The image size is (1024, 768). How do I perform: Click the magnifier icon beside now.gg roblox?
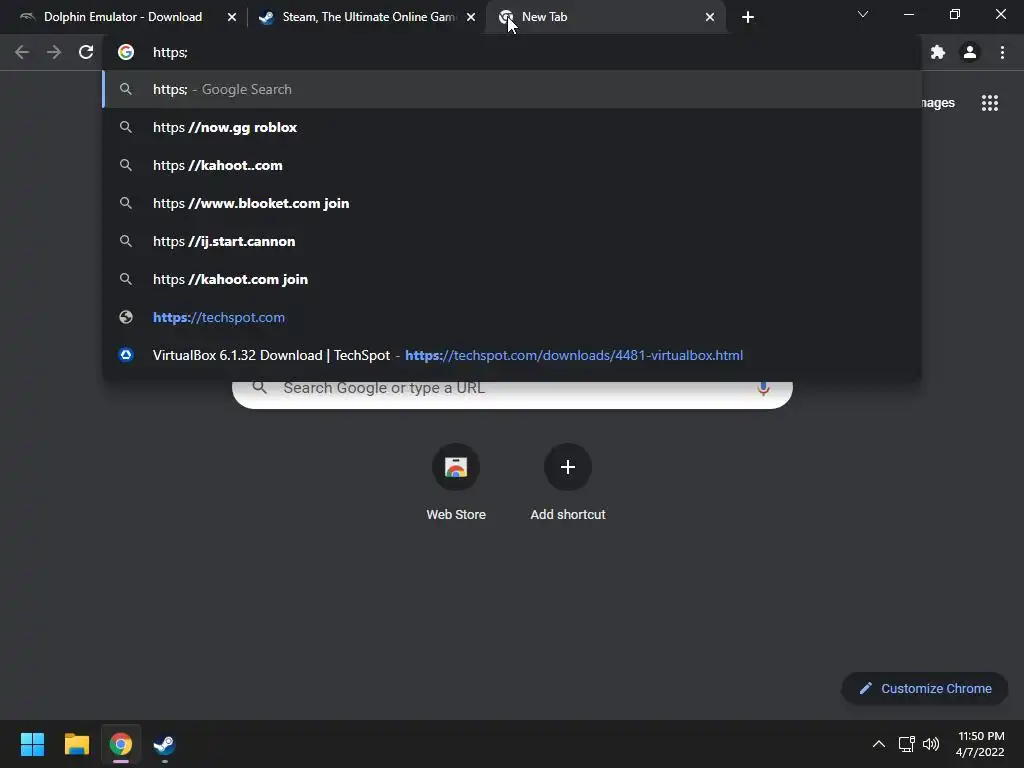click(126, 127)
